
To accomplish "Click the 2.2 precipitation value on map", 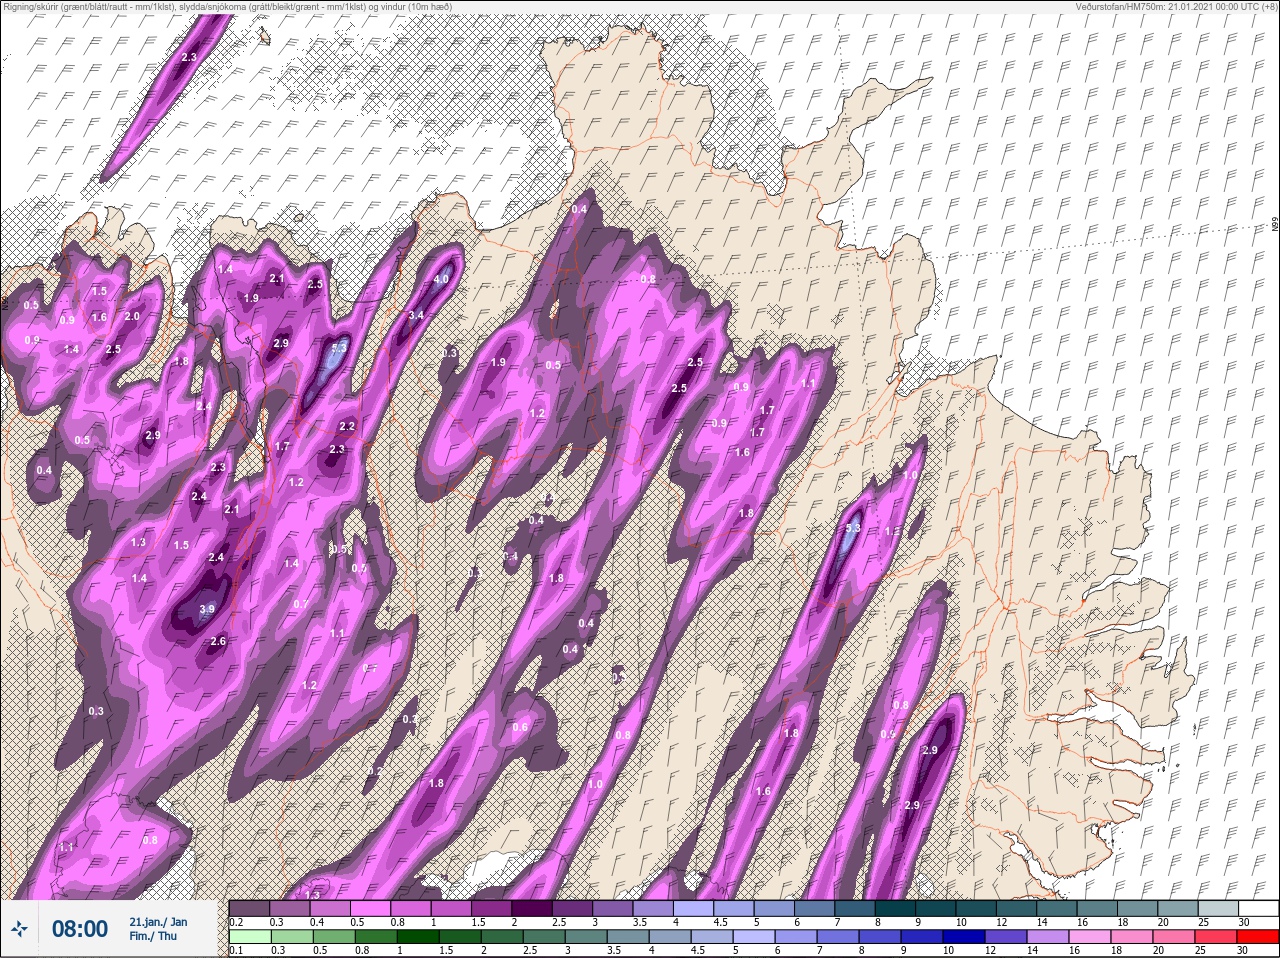I will (347, 426).
